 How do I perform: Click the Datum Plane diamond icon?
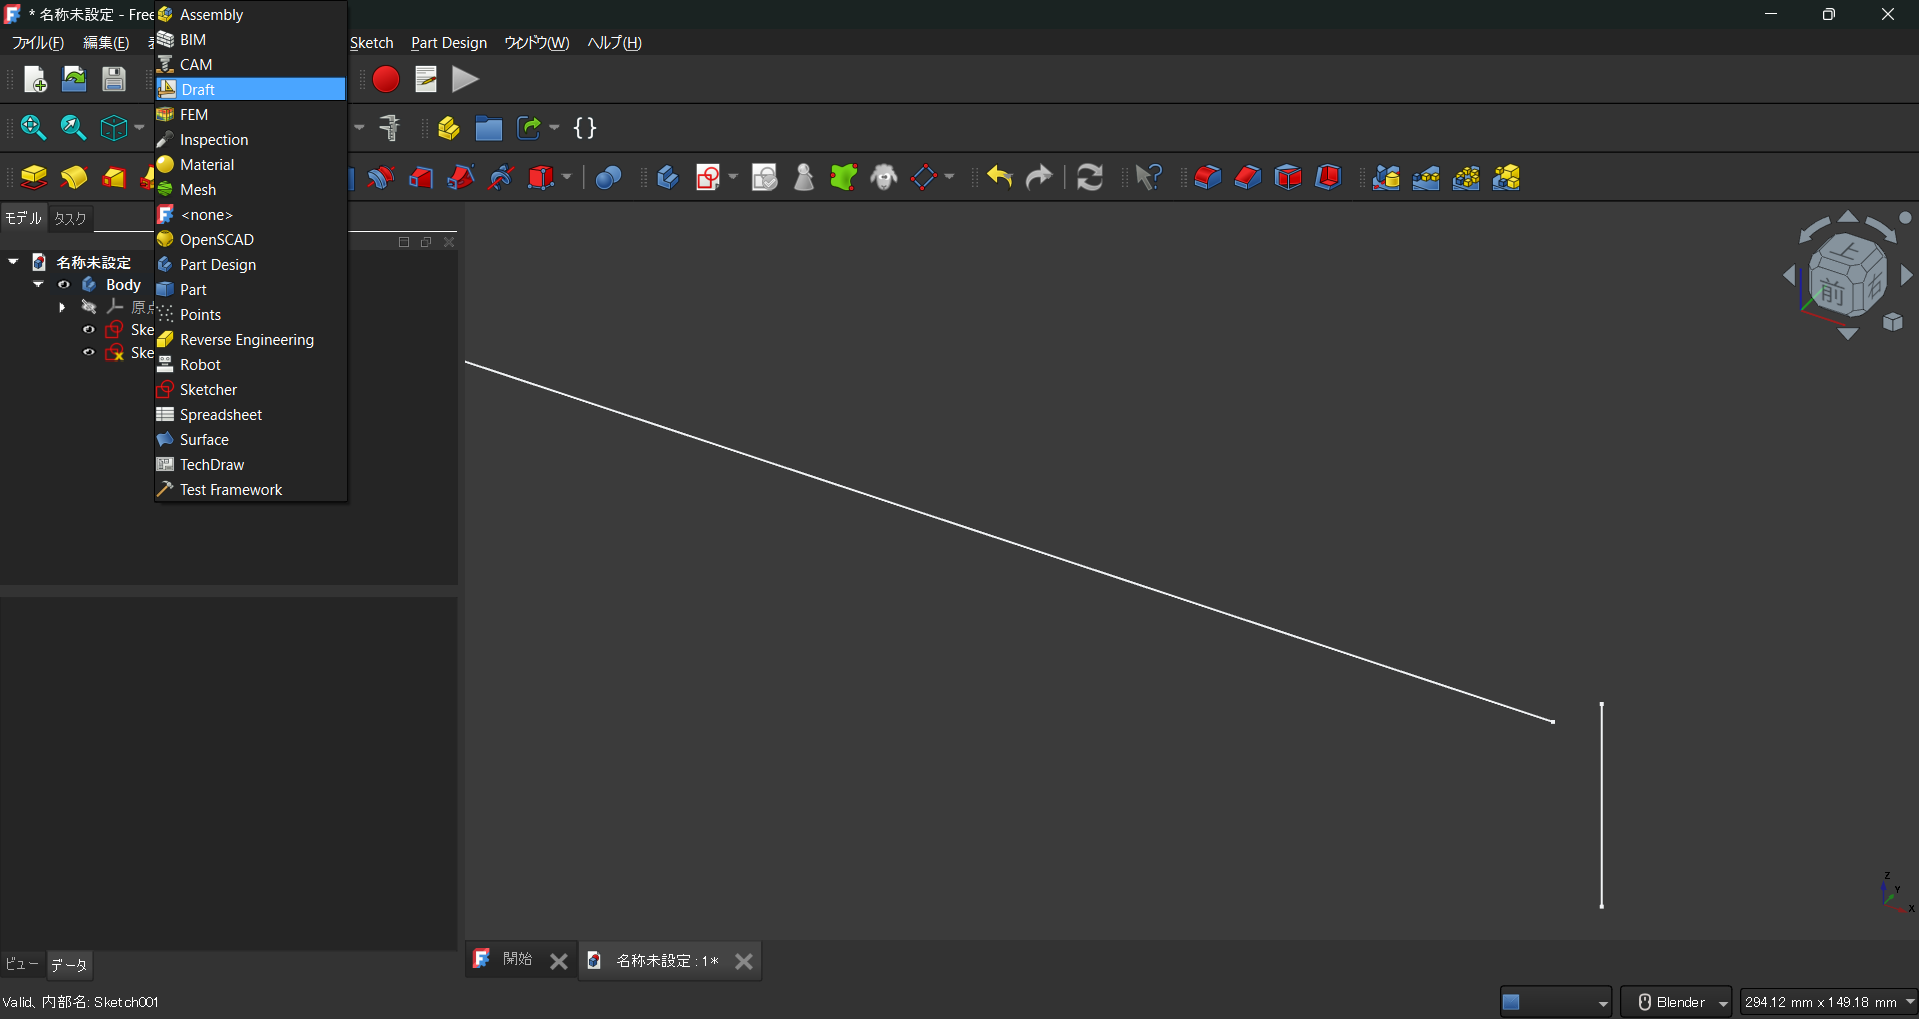coord(924,178)
